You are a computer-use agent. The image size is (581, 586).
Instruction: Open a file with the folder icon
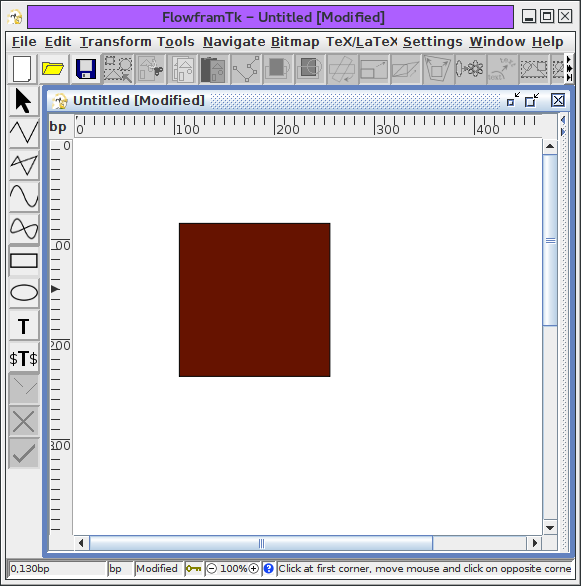(53, 69)
